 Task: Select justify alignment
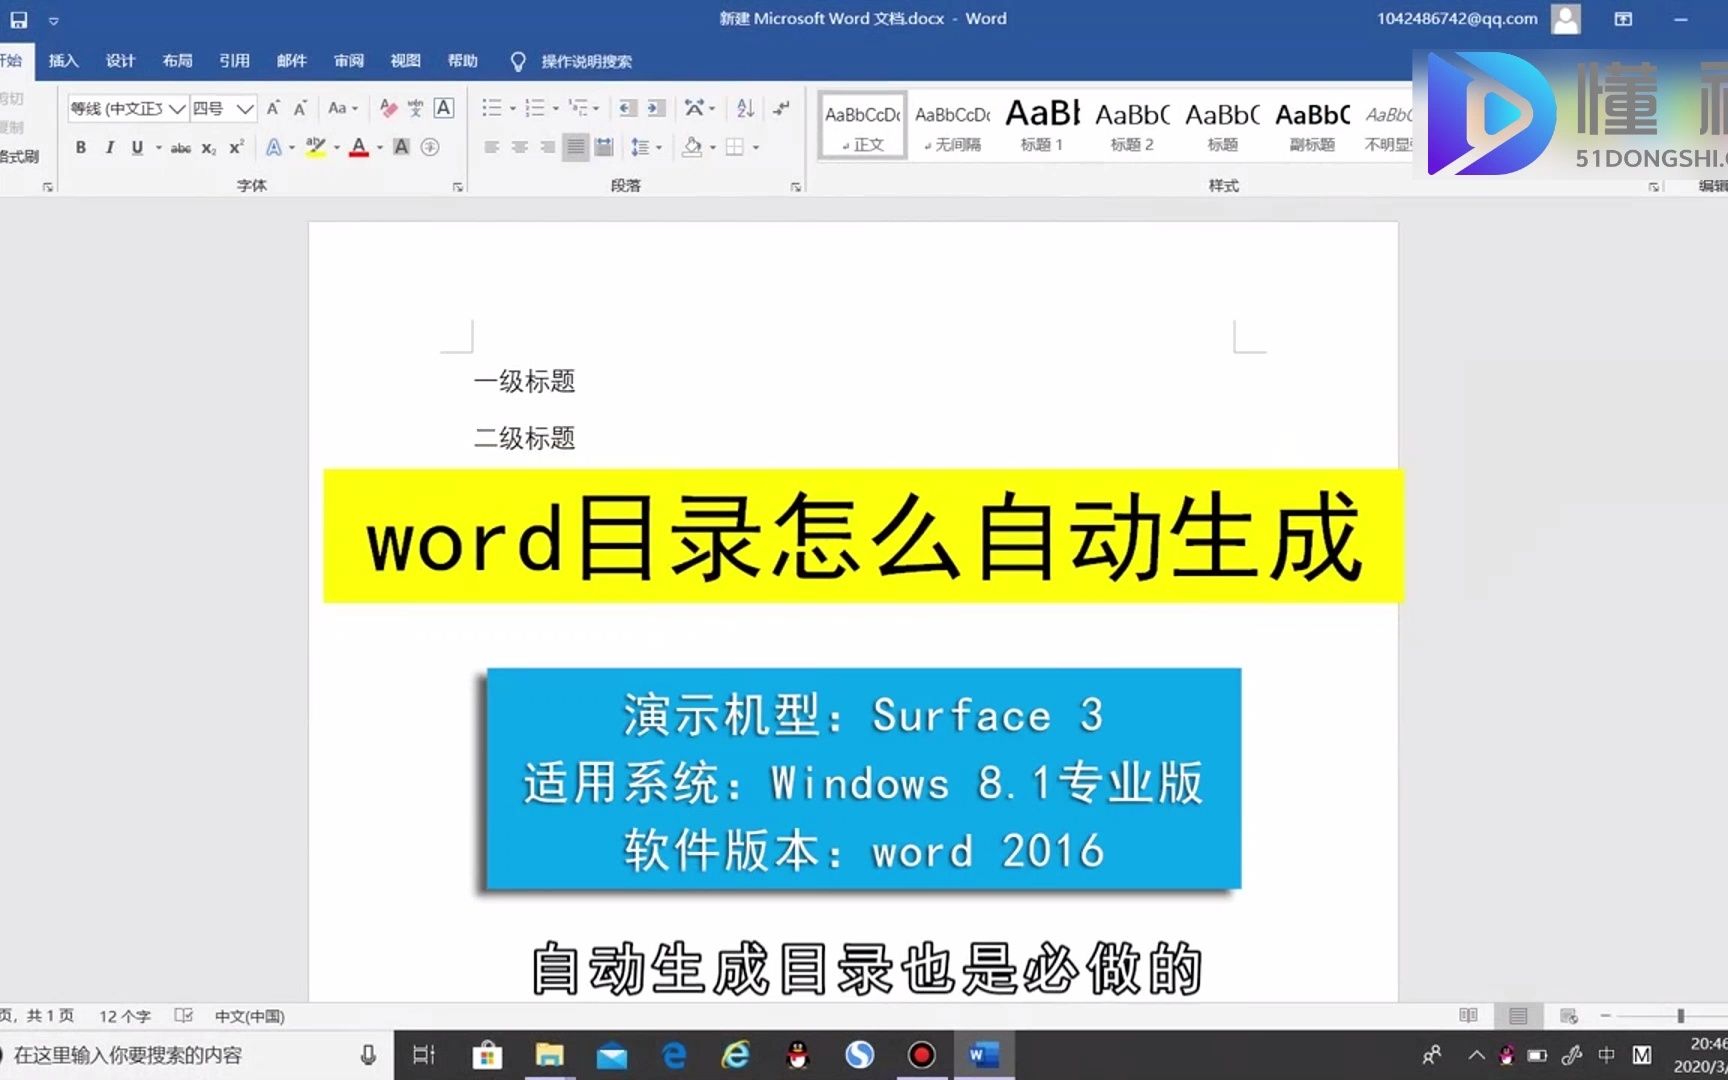click(x=576, y=147)
